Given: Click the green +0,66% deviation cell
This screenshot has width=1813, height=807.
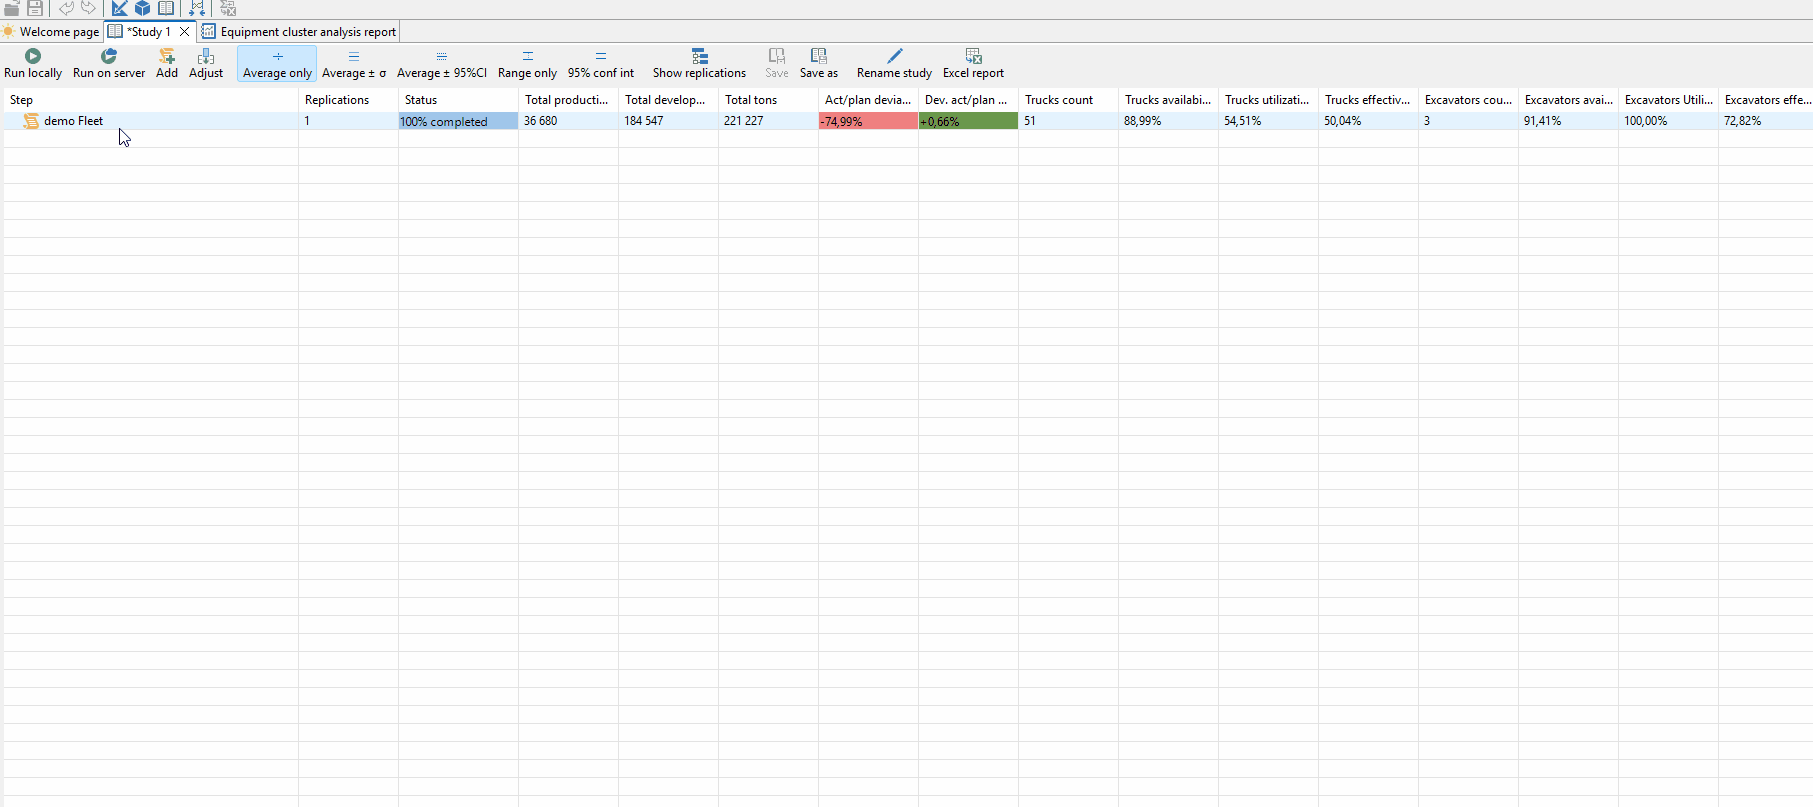Looking at the screenshot, I should point(968,121).
